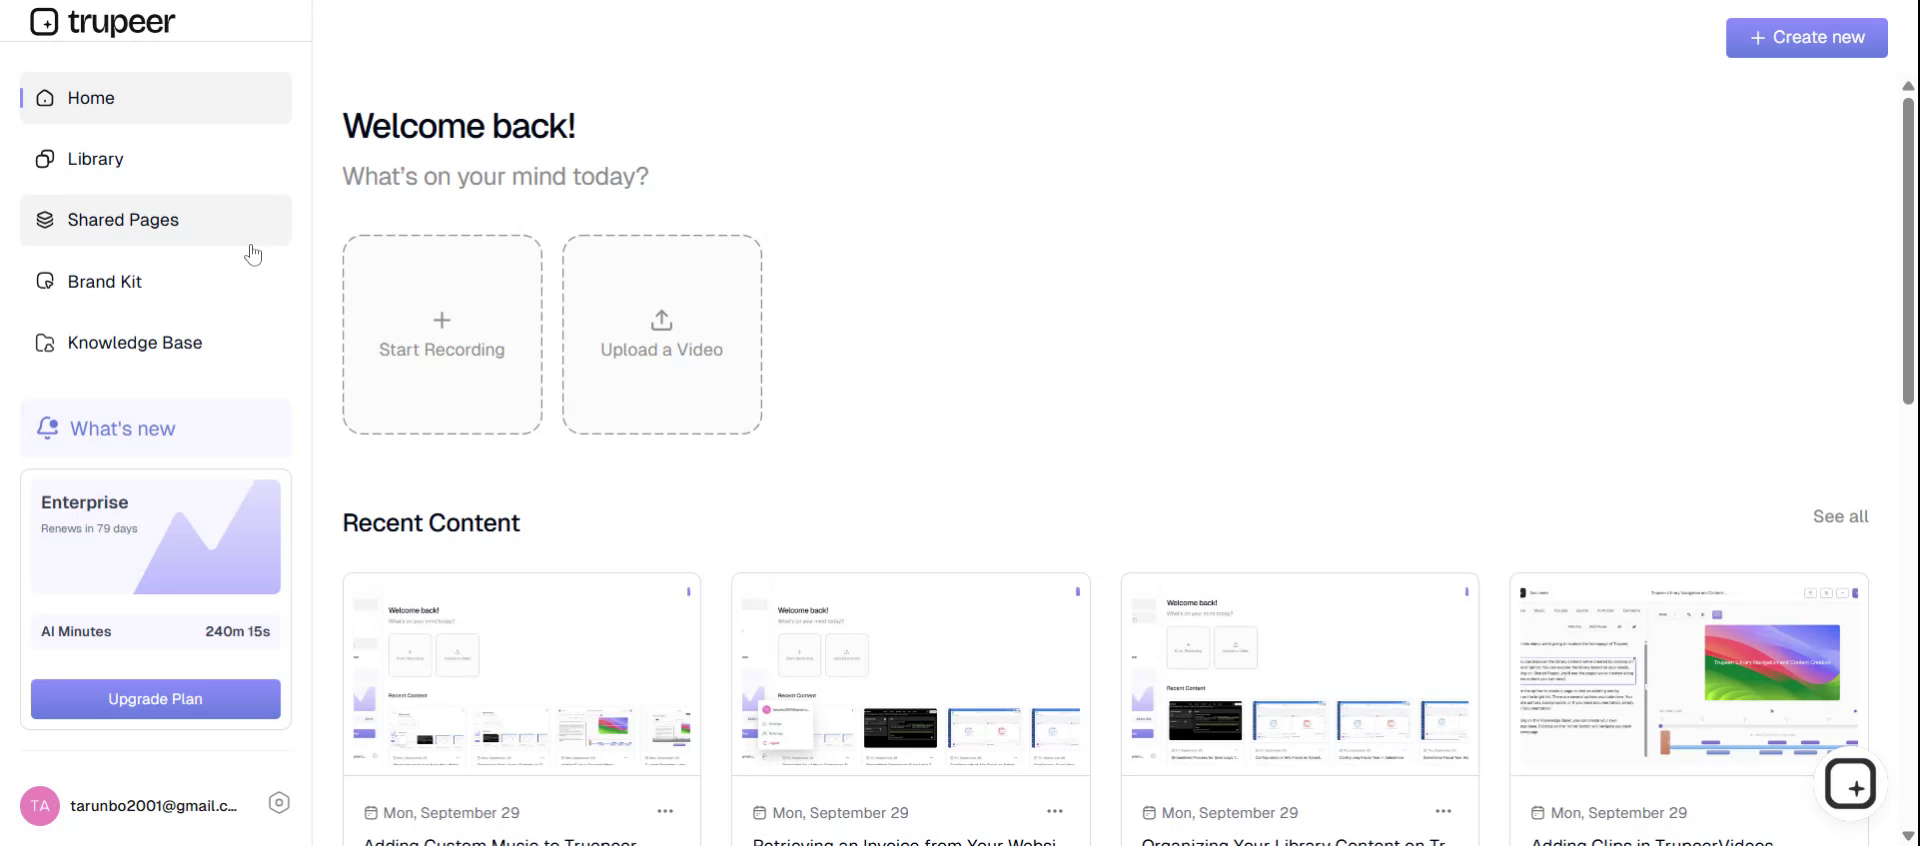This screenshot has width=1920, height=846.
Task: Click calendar icon on Organizing Your Library card
Action: click(1149, 813)
